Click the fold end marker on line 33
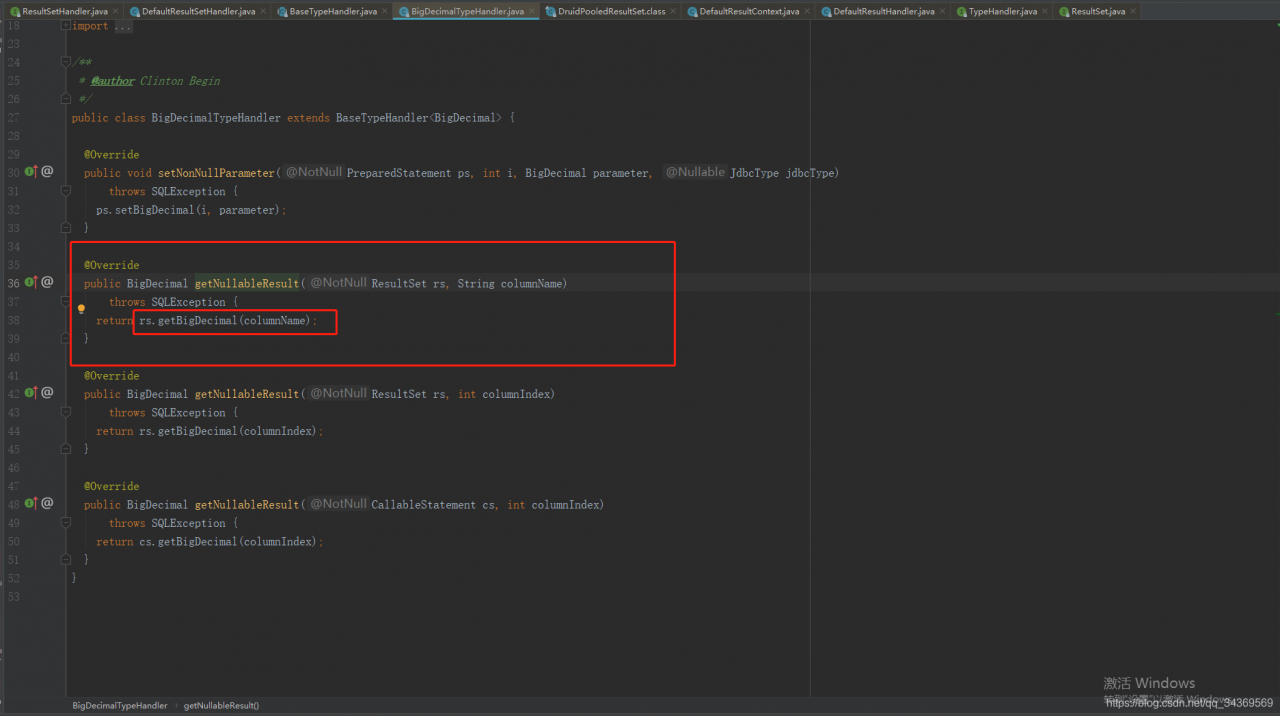The height and width of the screenshot is (716, 1280). pyautogui.click(x=66, y=228)
